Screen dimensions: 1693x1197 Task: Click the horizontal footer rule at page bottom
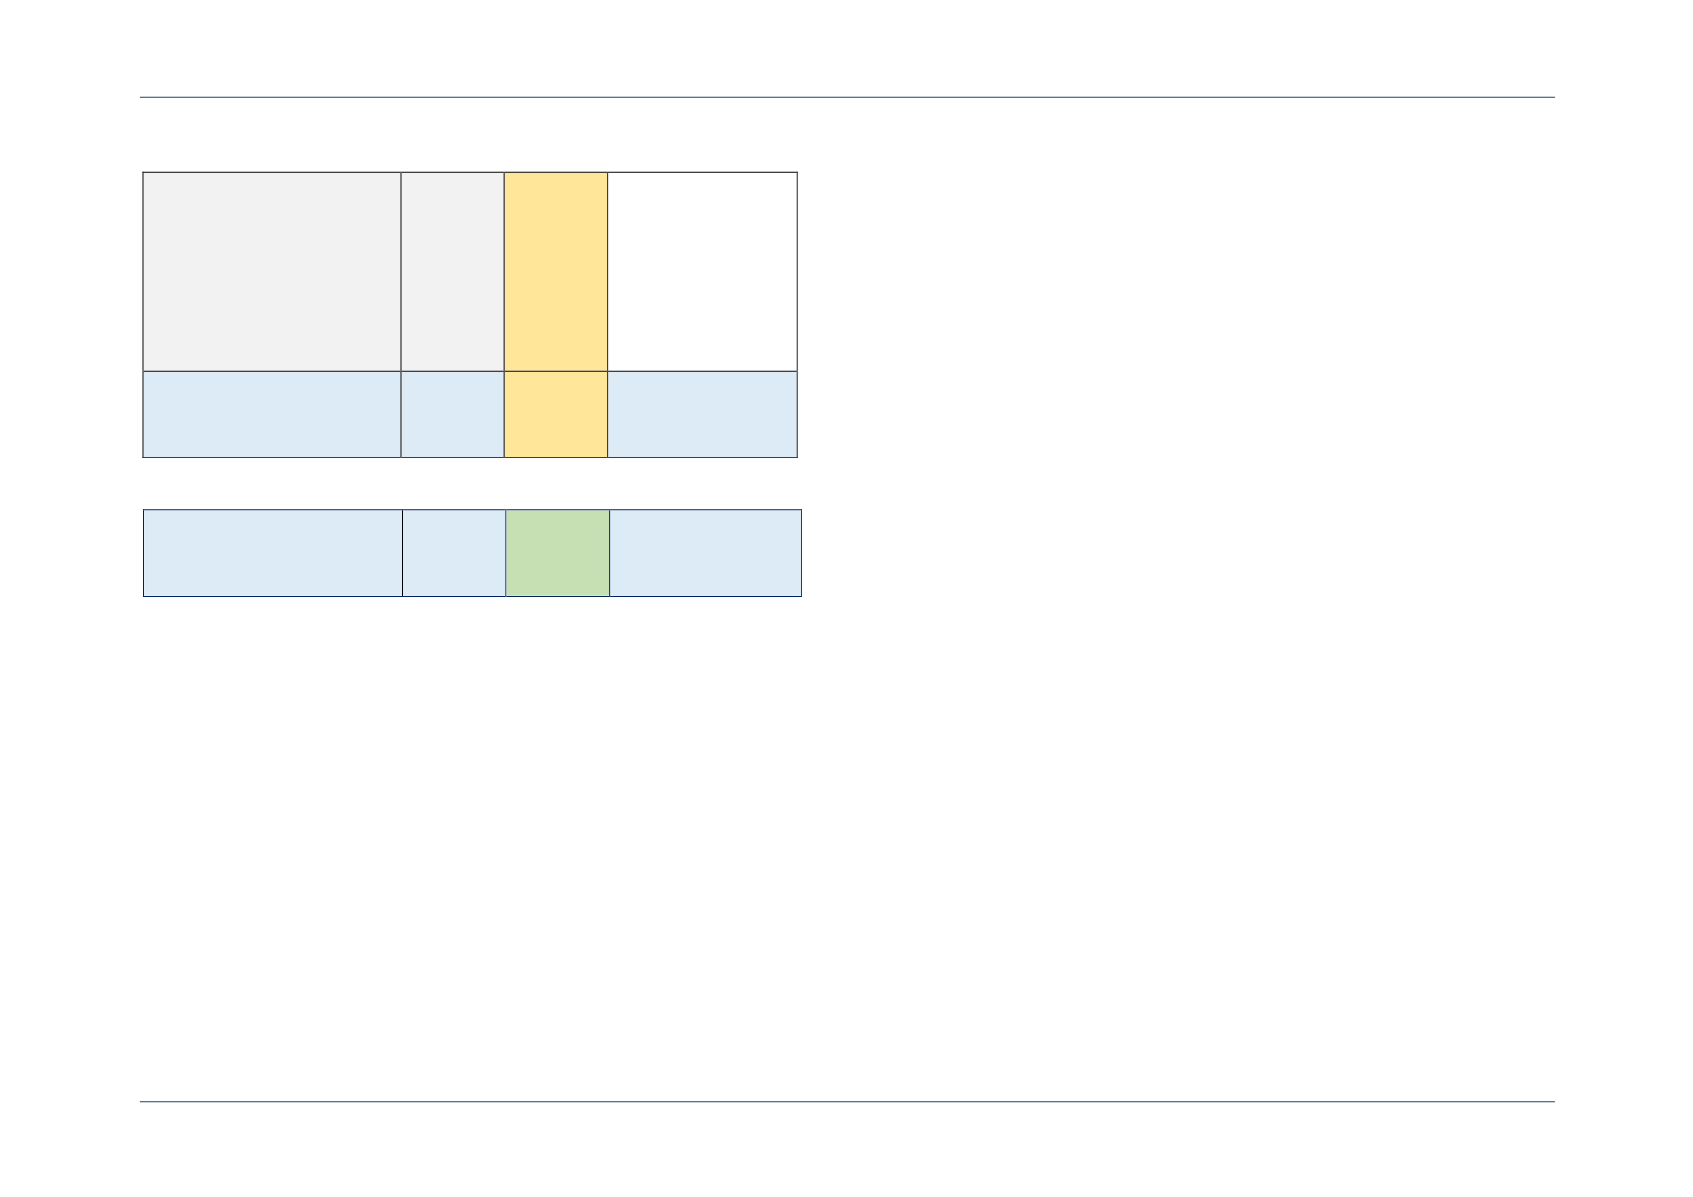(847, 1102)
